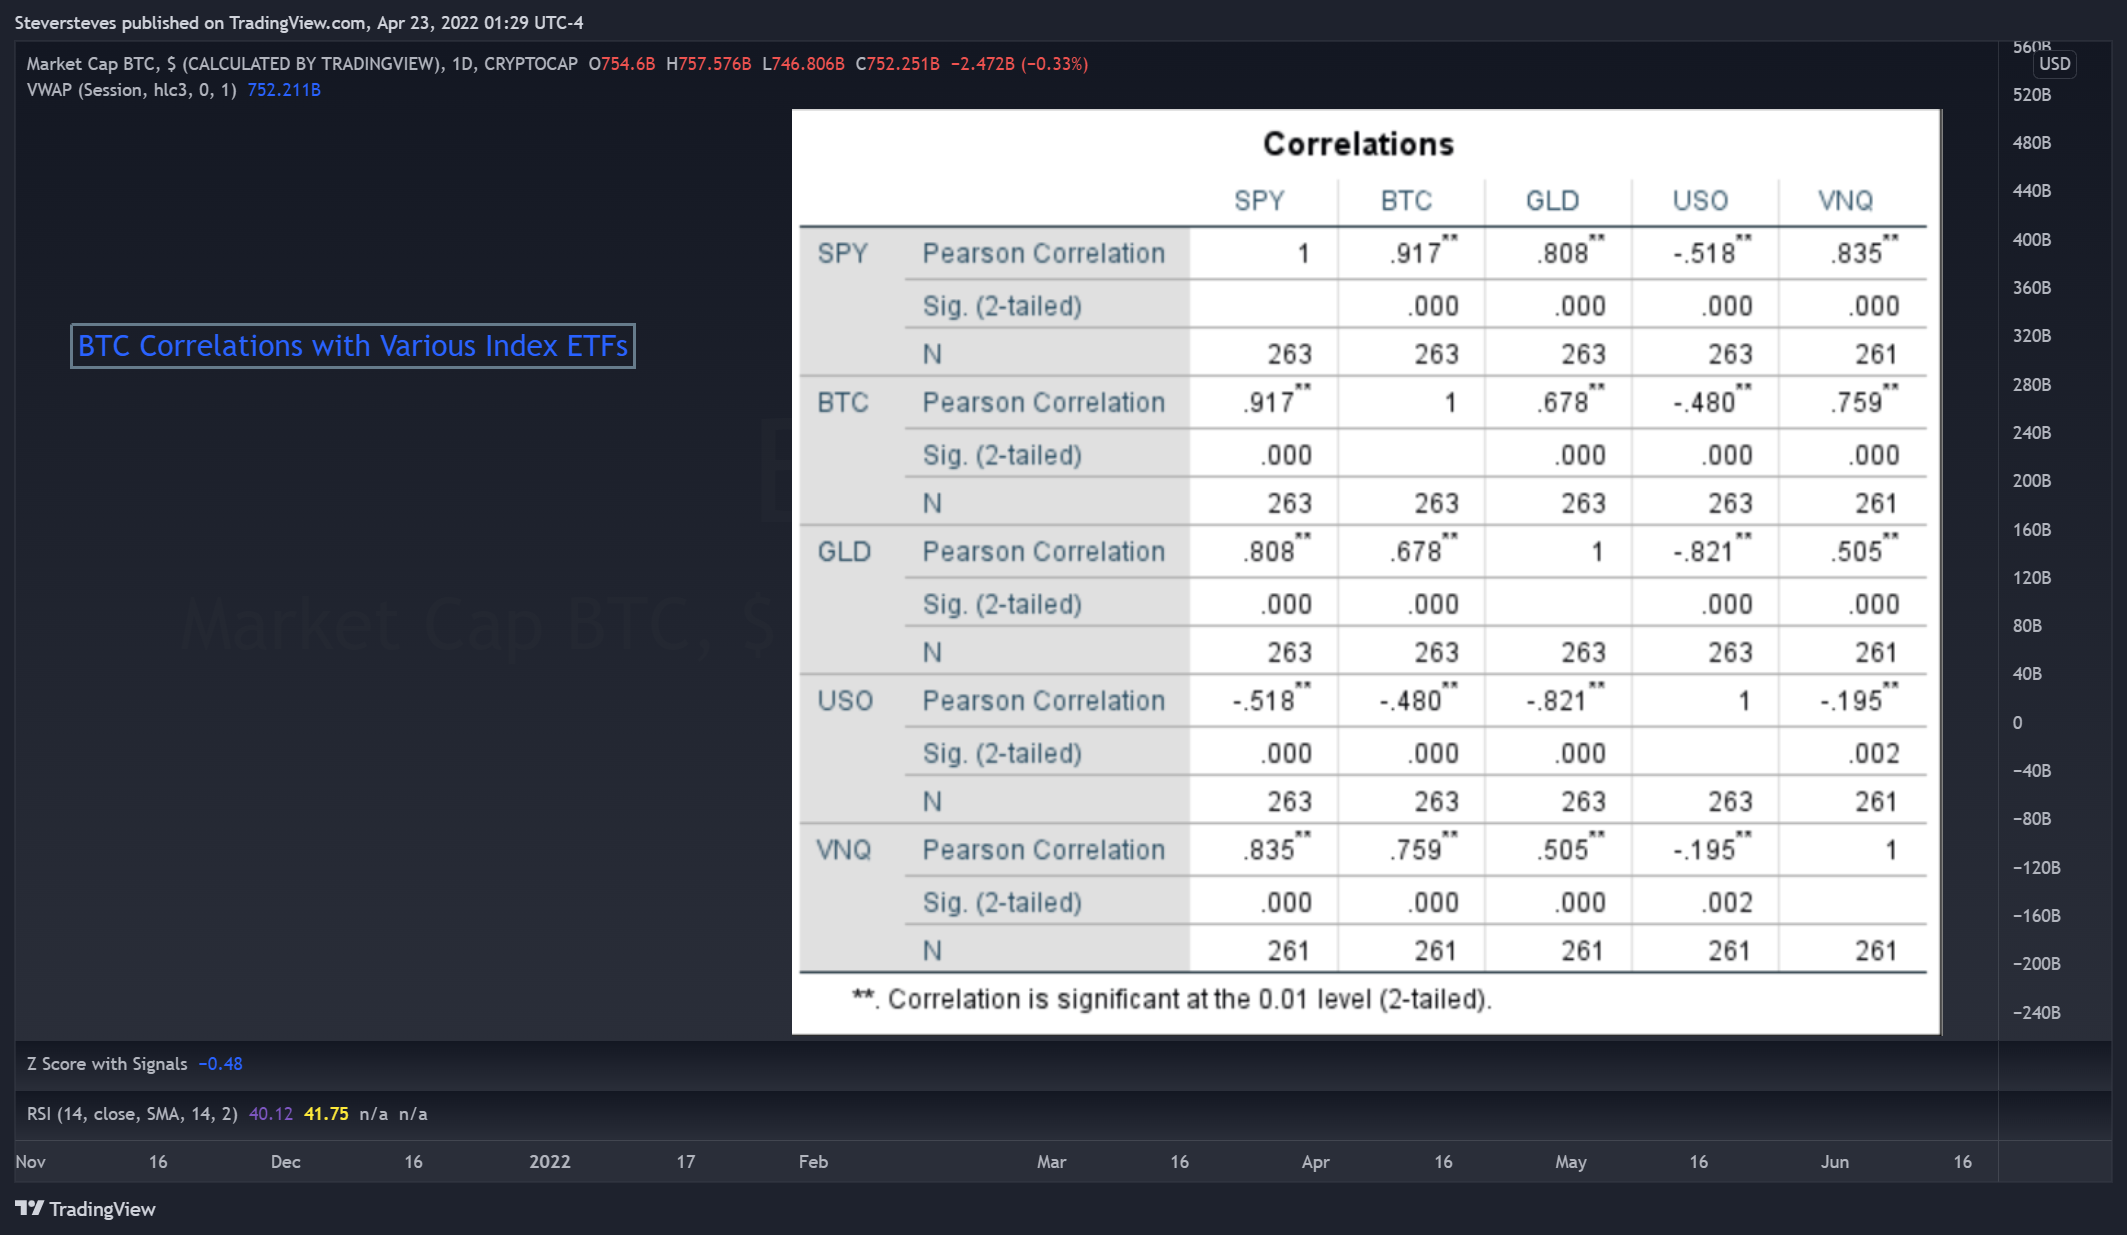Click the 2022 time axis label
This screenshot has height=1235, width=2127.
pyautogui.click(x=550, y=1162)
